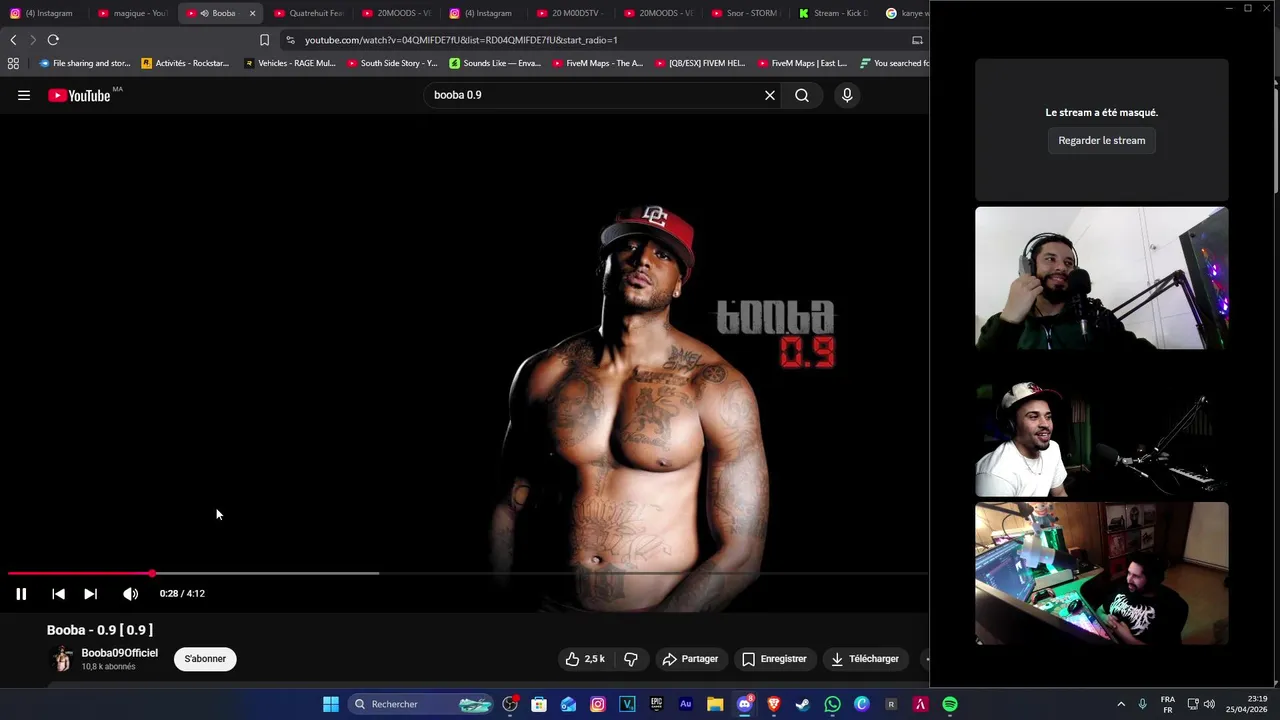1280x720 pixels.
Task: Like the video with 2,5 k likes
Action: click(x=585, y=659)
